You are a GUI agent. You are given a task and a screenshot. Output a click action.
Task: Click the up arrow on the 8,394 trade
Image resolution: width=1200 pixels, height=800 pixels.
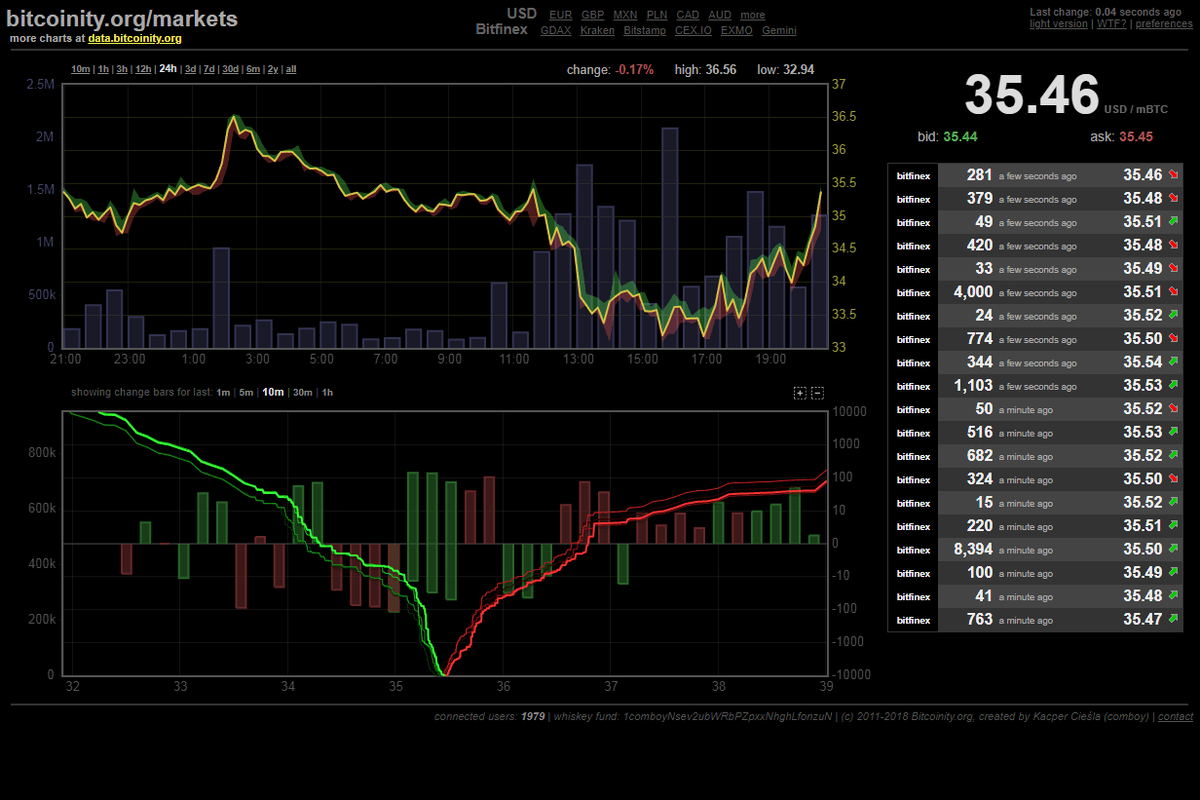tap(1173, 549)
